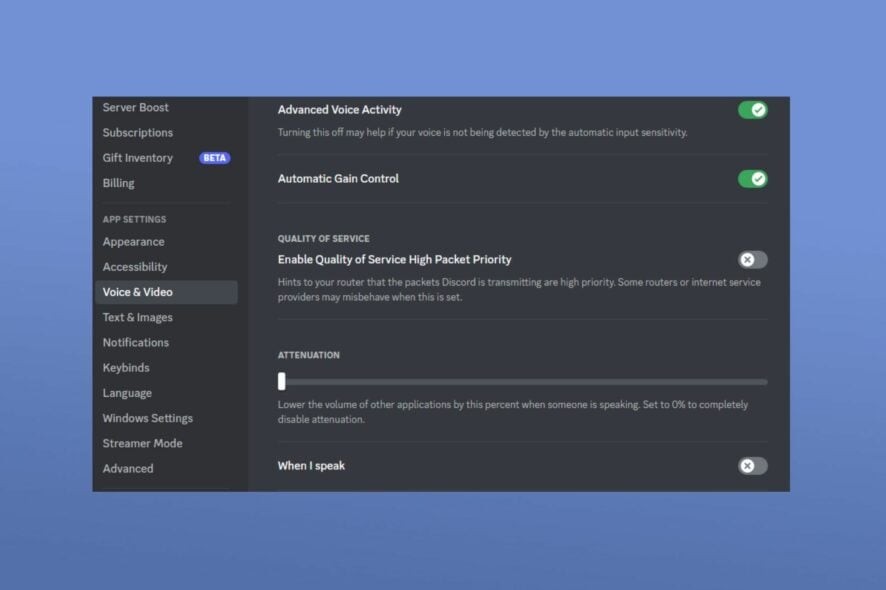Open the Gift Inventory page

137,157
